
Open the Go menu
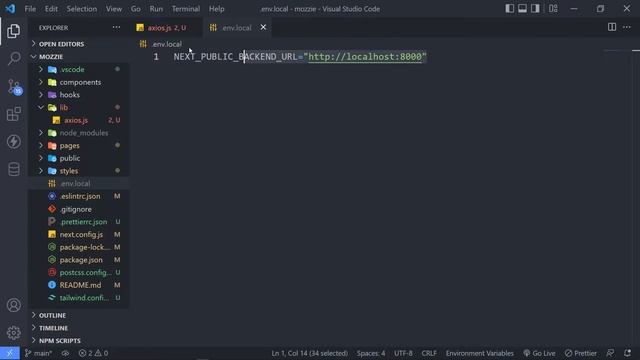point(136,9)
